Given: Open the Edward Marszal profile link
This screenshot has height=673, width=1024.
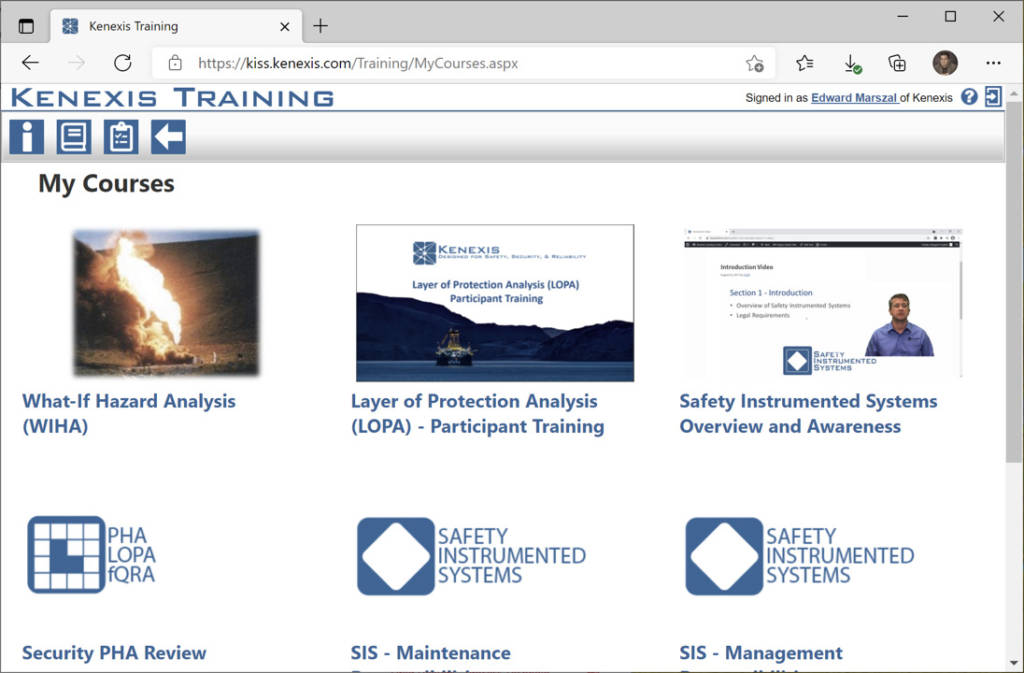Looking at the screenshot, I should [854, 97].
